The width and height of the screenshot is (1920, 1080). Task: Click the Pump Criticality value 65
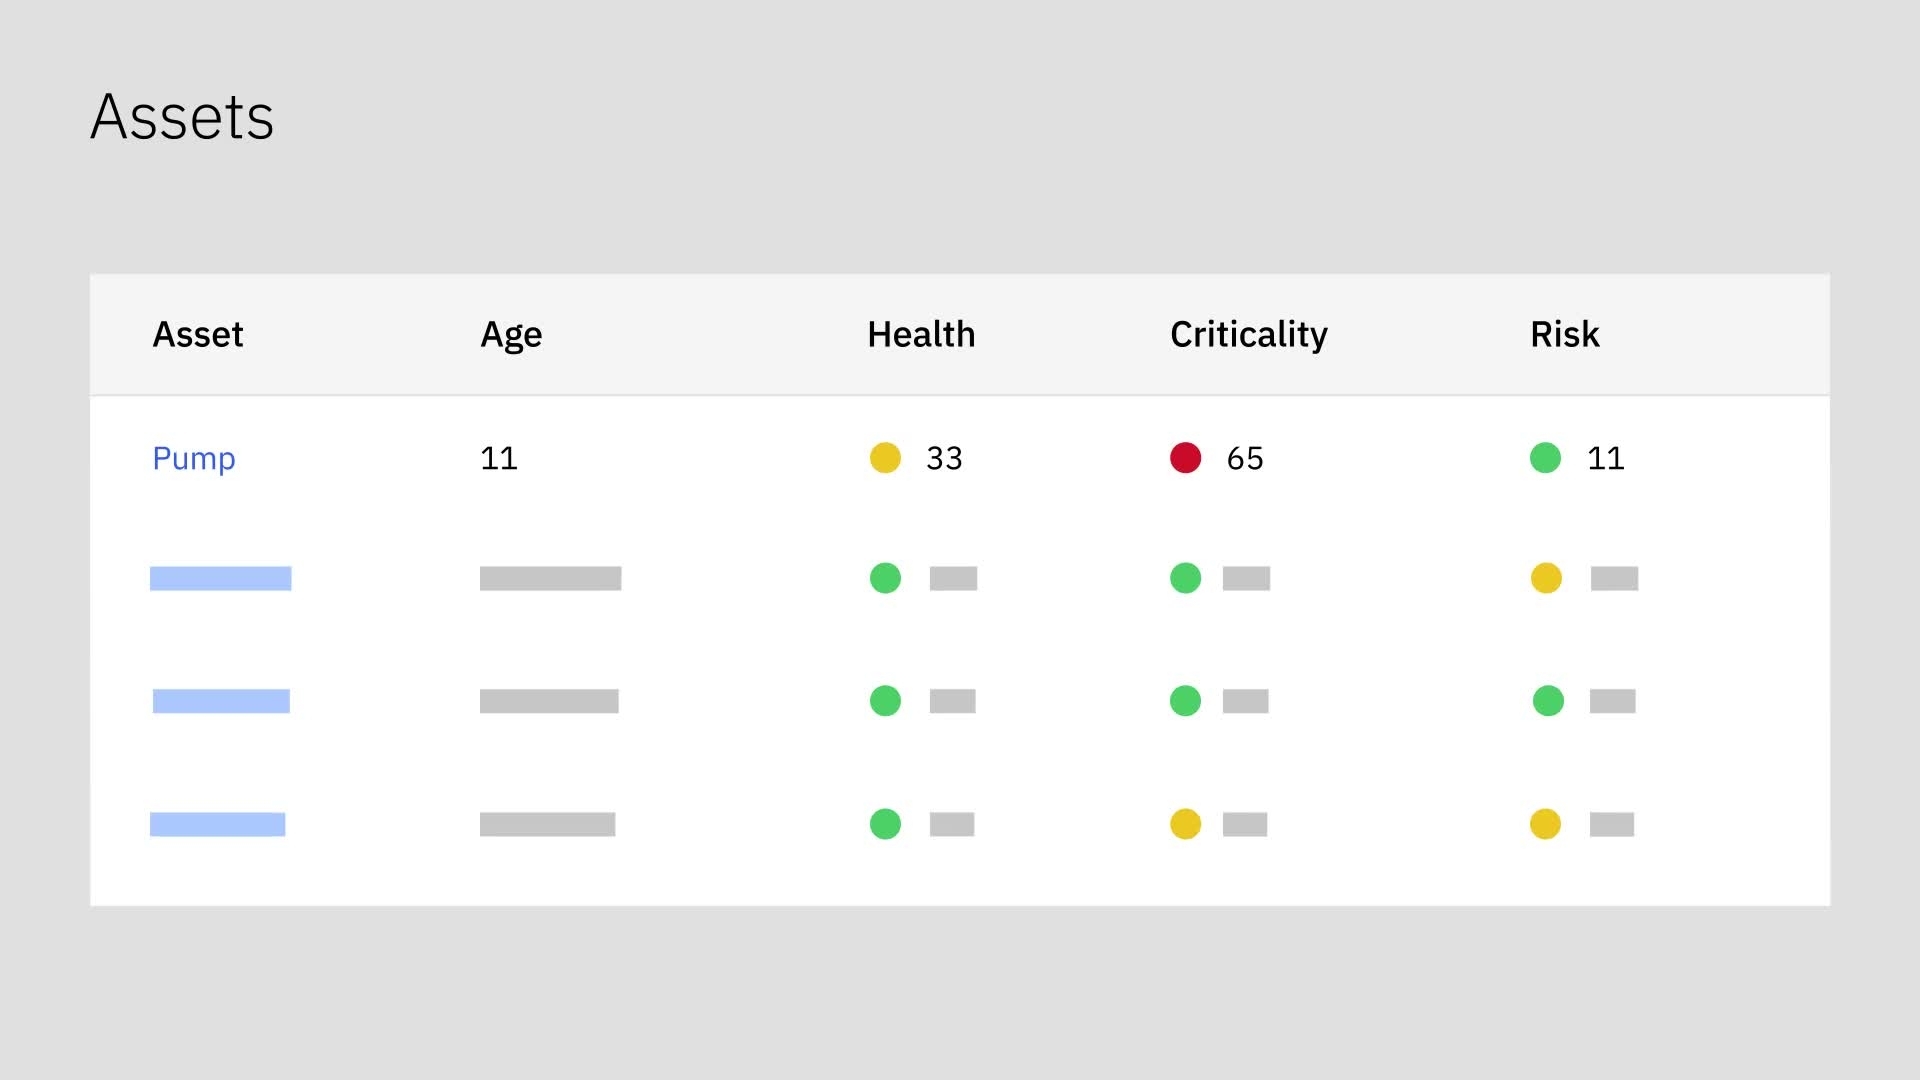pos(1245,458)
